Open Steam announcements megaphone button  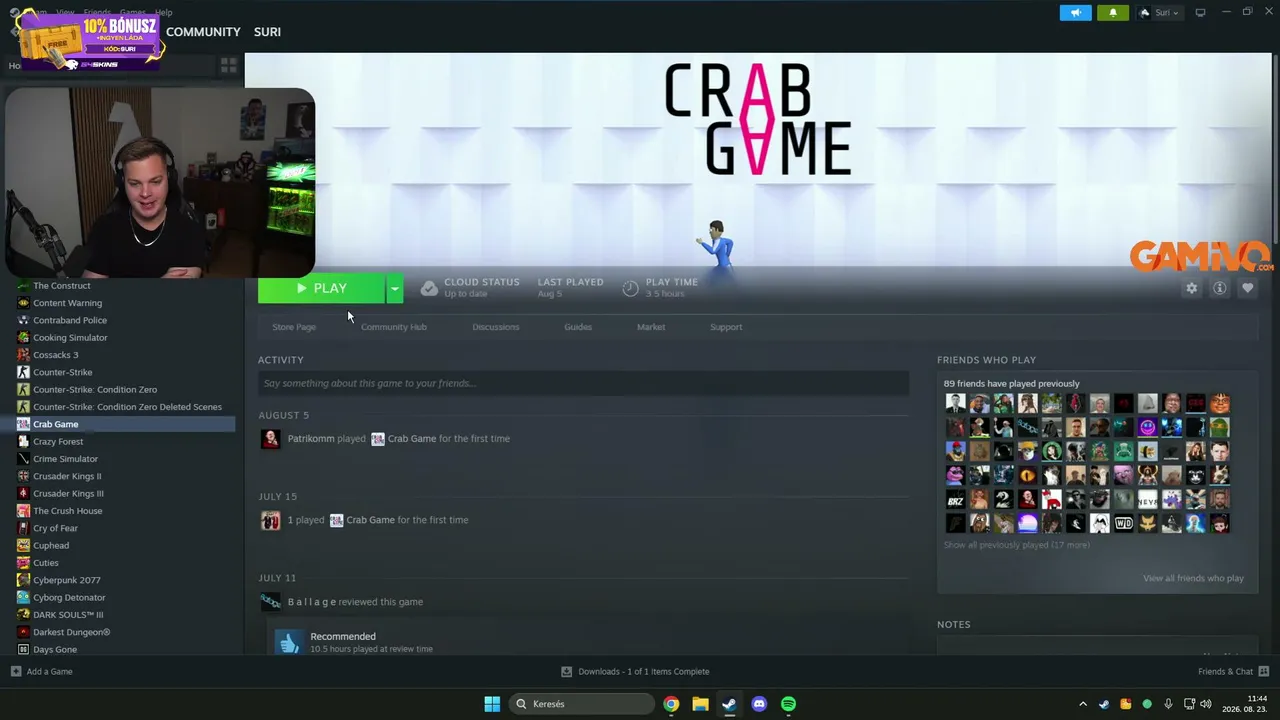tap(1076, 13)
